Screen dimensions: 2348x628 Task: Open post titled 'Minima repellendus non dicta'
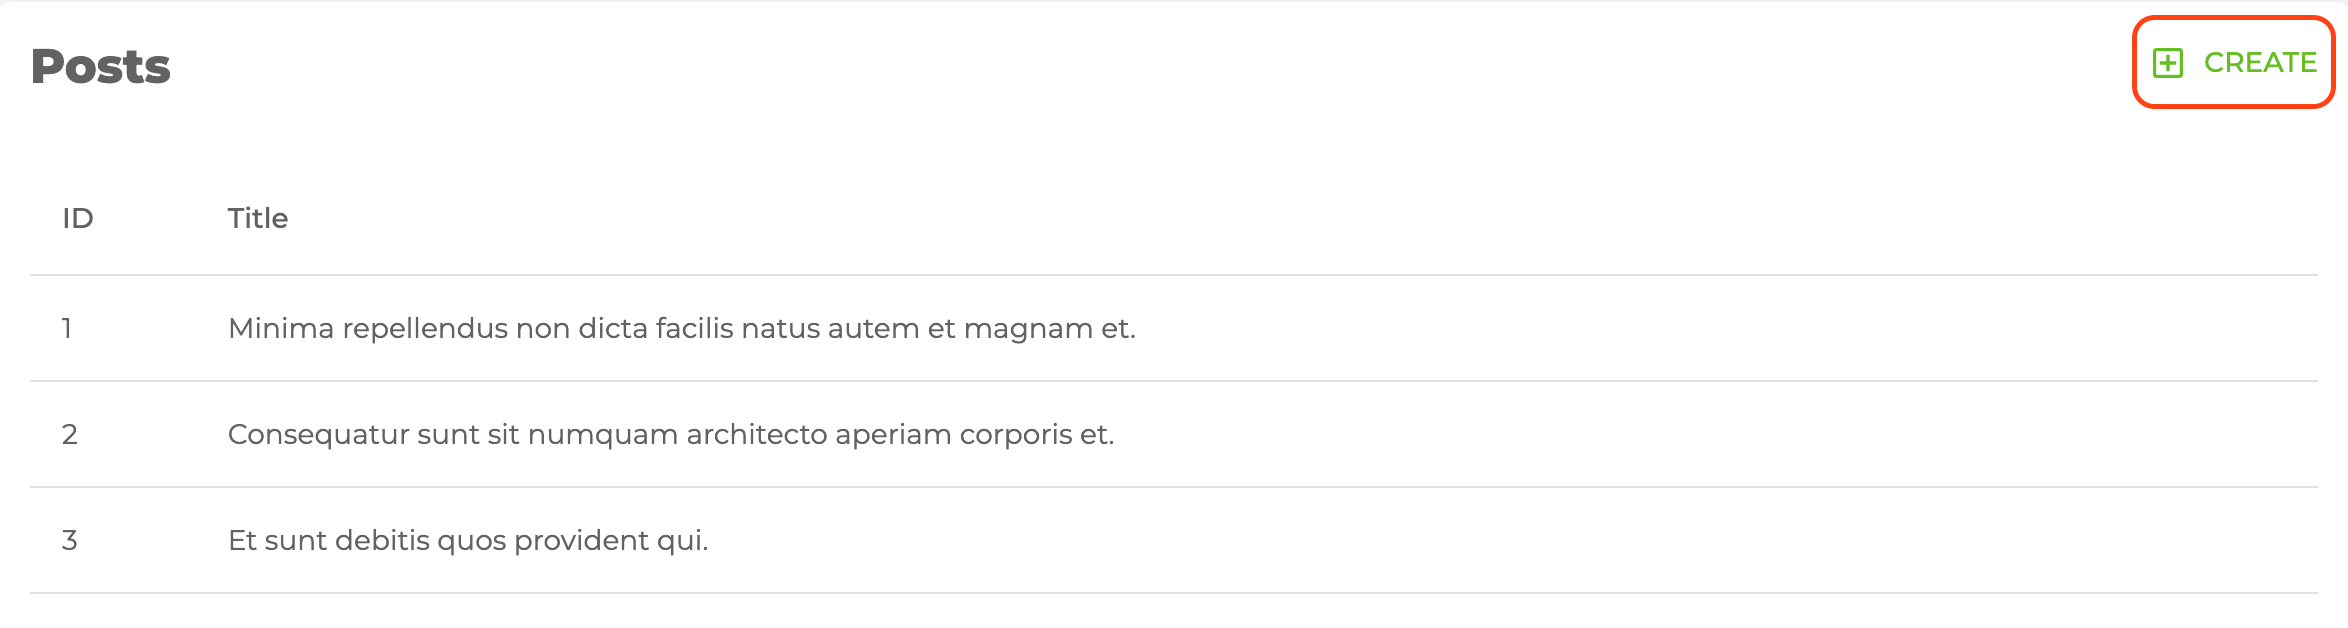tap(681, 328)
